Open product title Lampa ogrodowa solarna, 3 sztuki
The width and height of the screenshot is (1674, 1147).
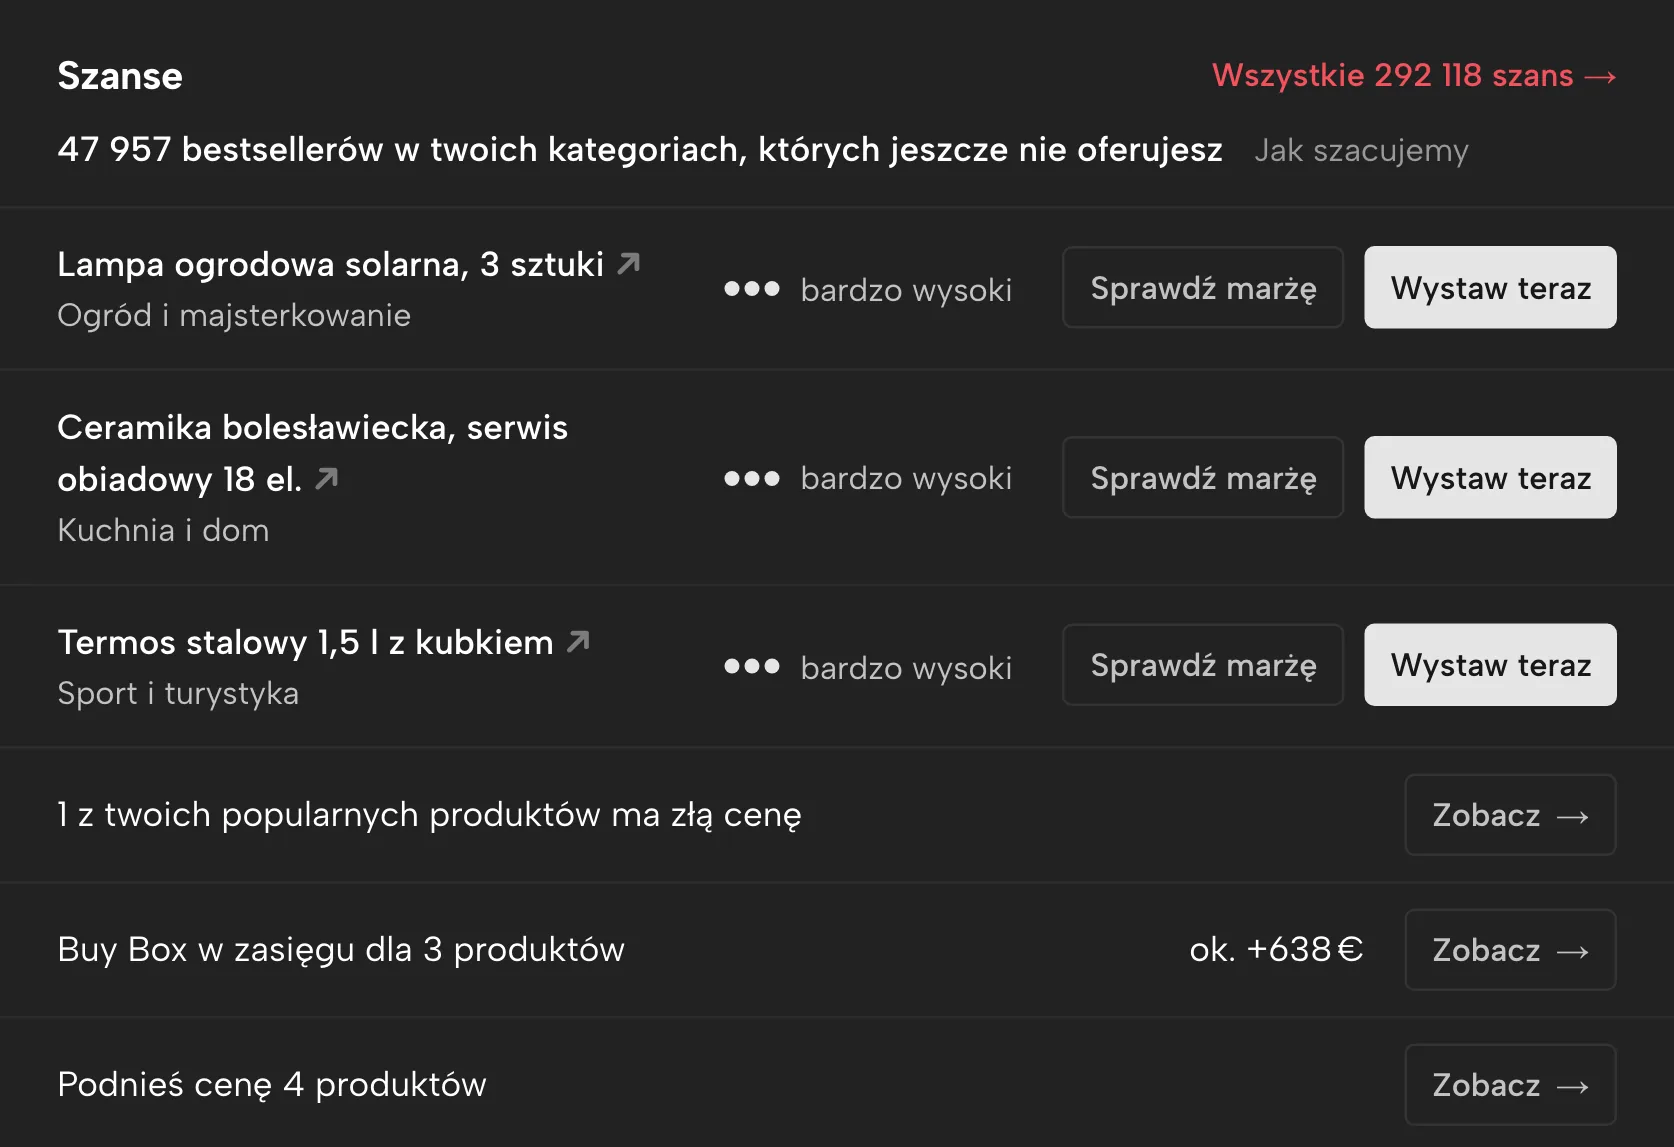pos(331,264)
